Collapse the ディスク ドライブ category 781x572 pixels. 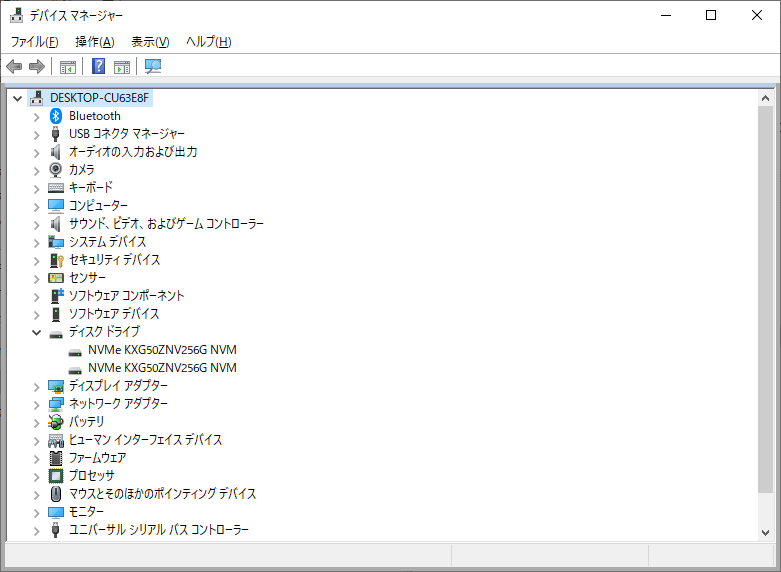tap(36, 332)
